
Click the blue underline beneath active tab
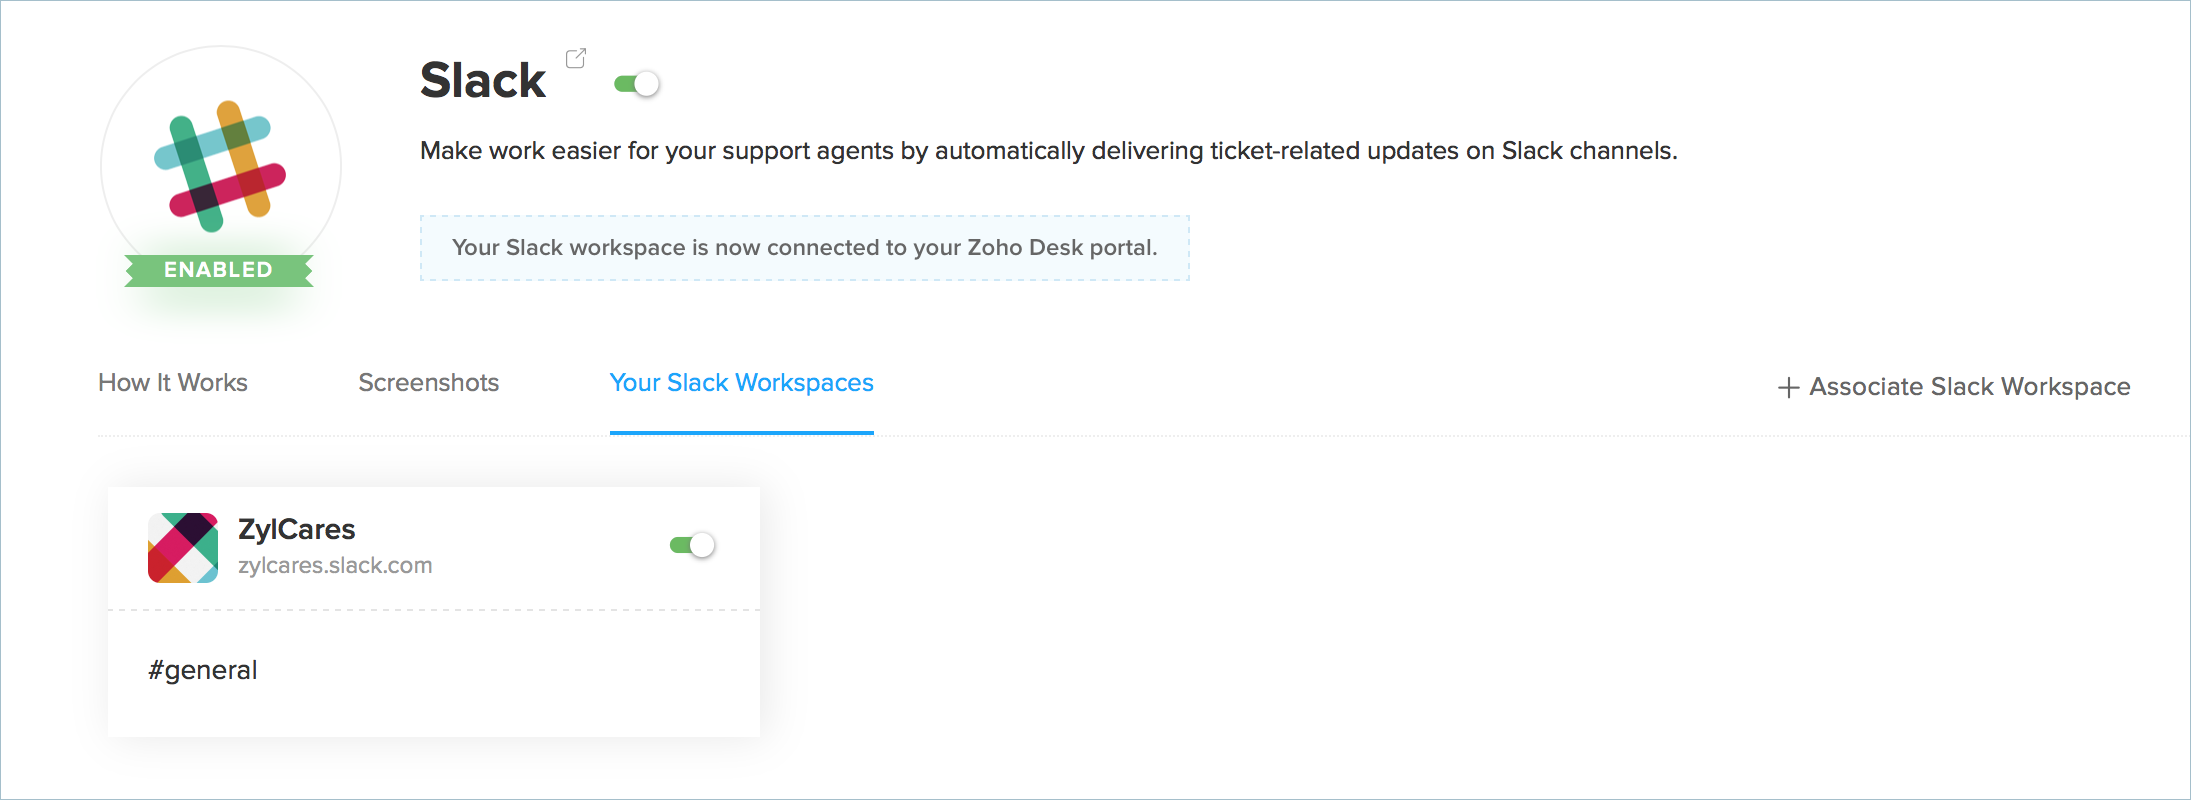[741, 433]
